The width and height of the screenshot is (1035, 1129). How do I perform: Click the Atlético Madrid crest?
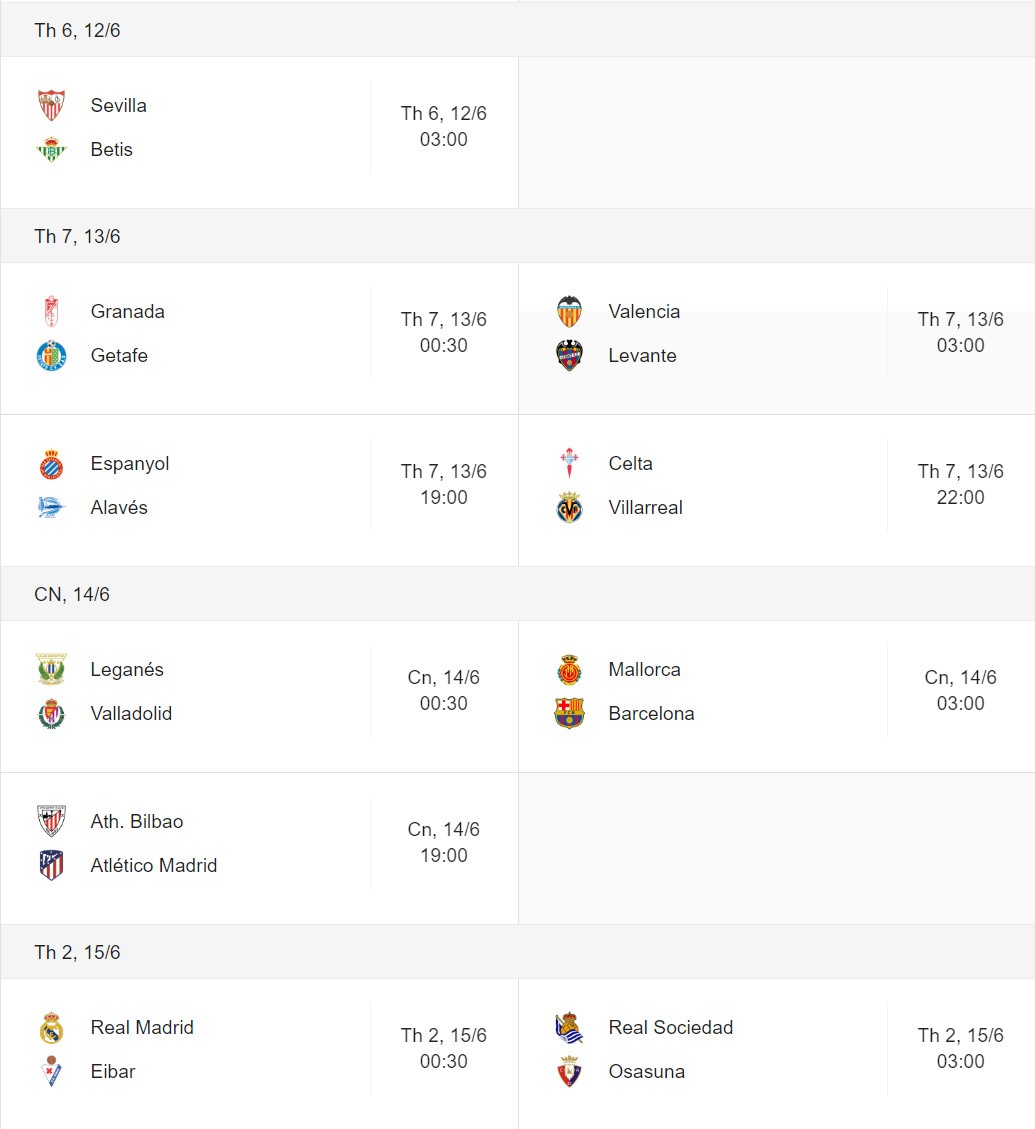coord(51,865)
